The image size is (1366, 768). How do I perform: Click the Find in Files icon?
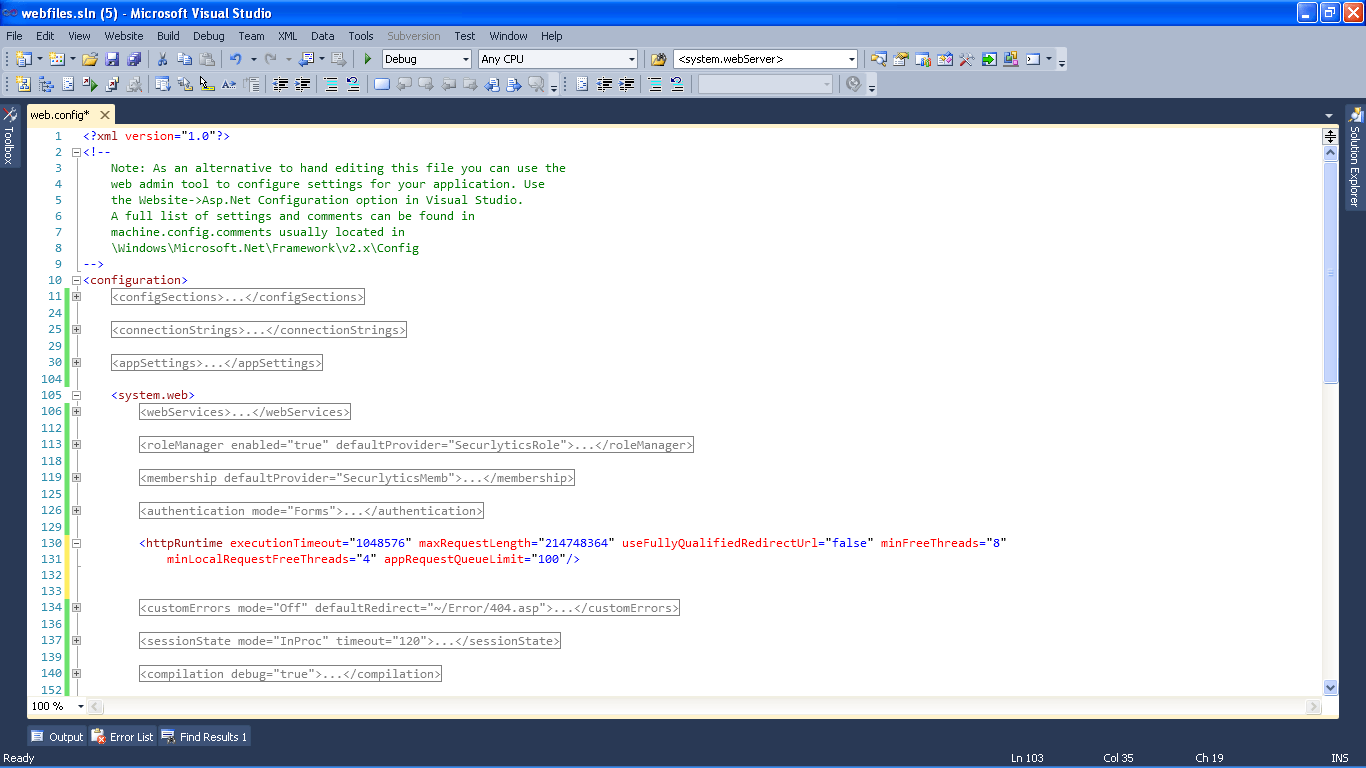tap(658, 59)
